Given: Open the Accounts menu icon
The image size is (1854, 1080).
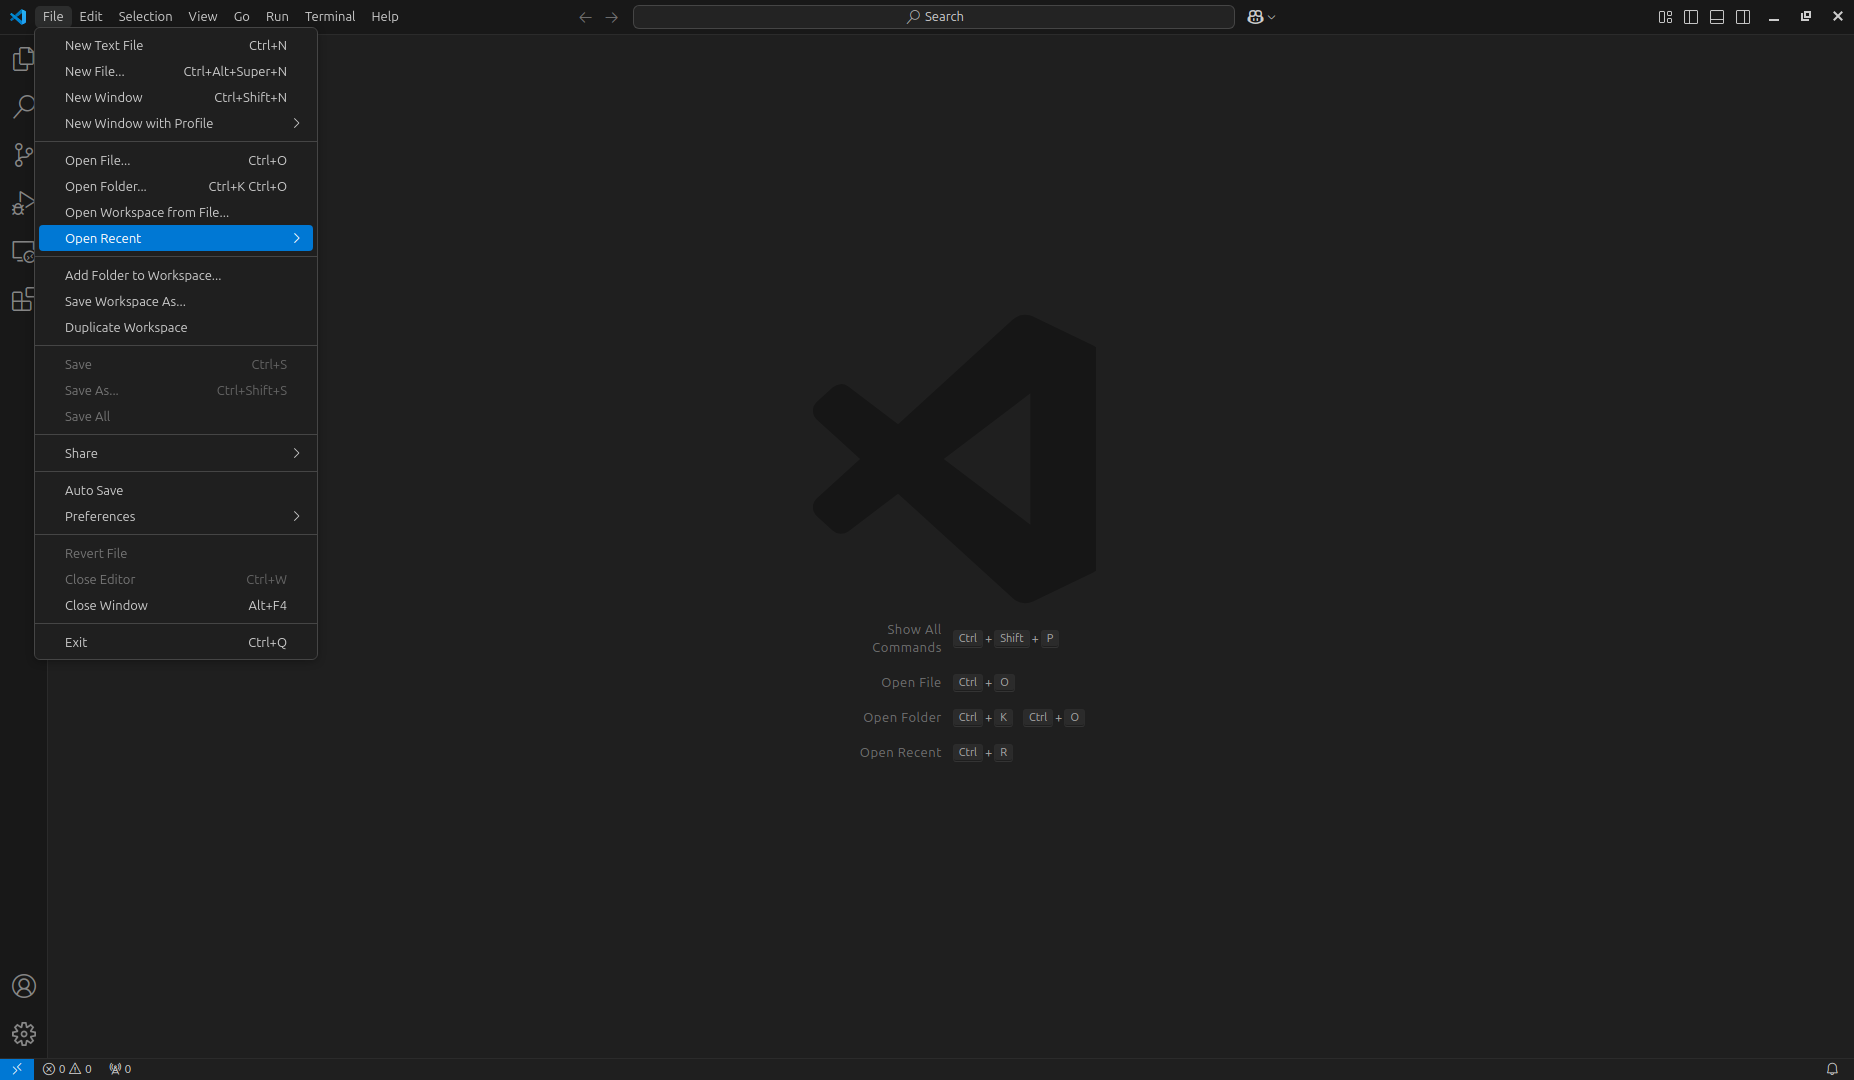Looking at the screenshot, I should pyautogui.click(x=23, y=986).
